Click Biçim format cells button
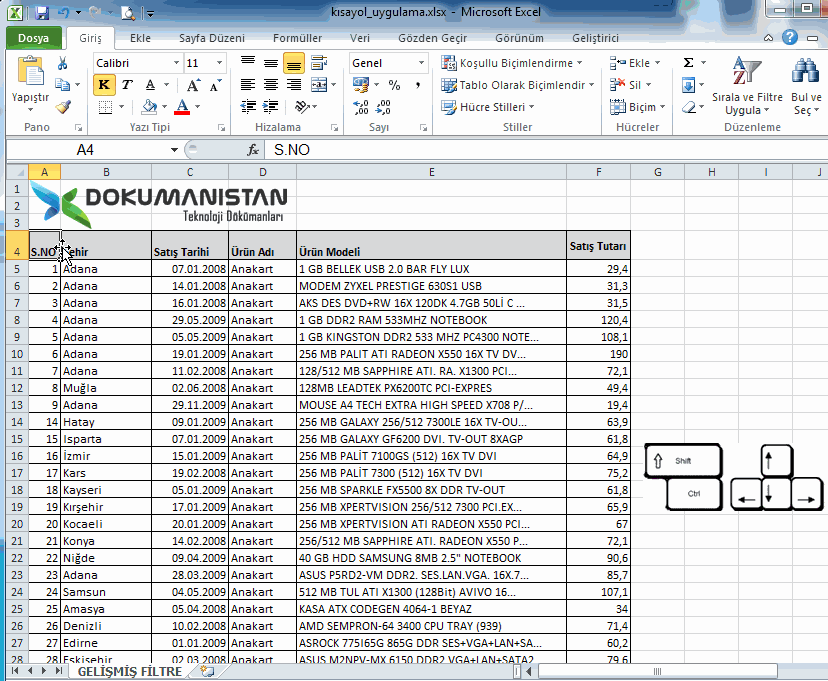The height and width of the screenshot is (681, 828). tap(637, 107)
